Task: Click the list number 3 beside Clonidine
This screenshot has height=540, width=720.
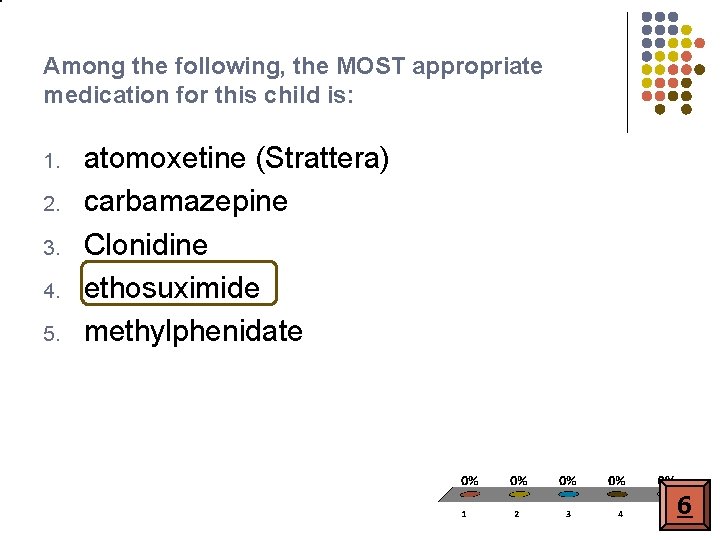Action: pos(52,248)
